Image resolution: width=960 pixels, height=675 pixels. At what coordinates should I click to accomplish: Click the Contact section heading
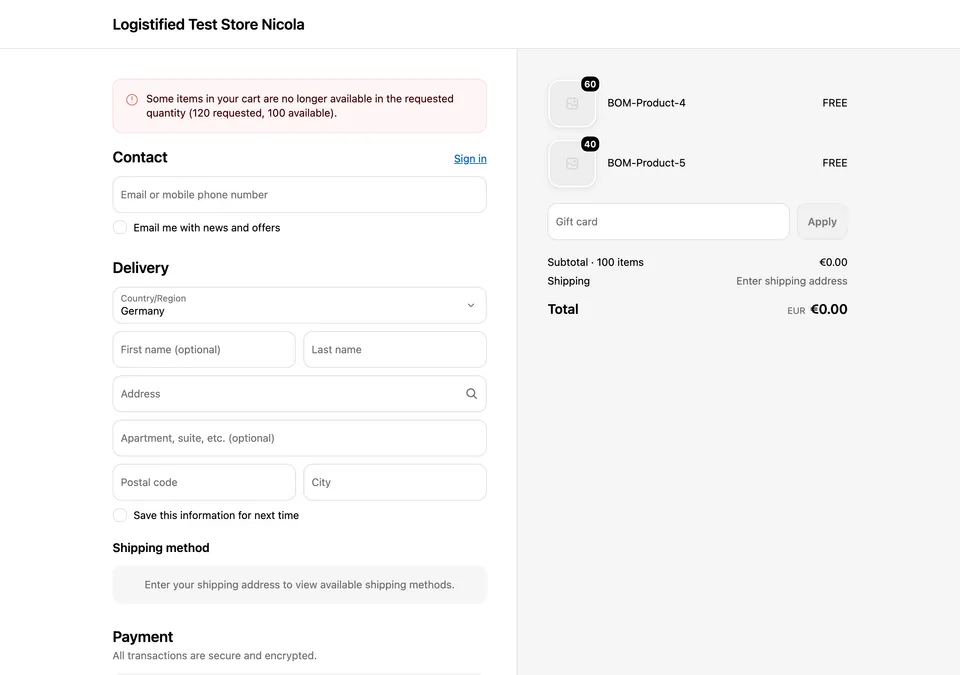(140, 157)
